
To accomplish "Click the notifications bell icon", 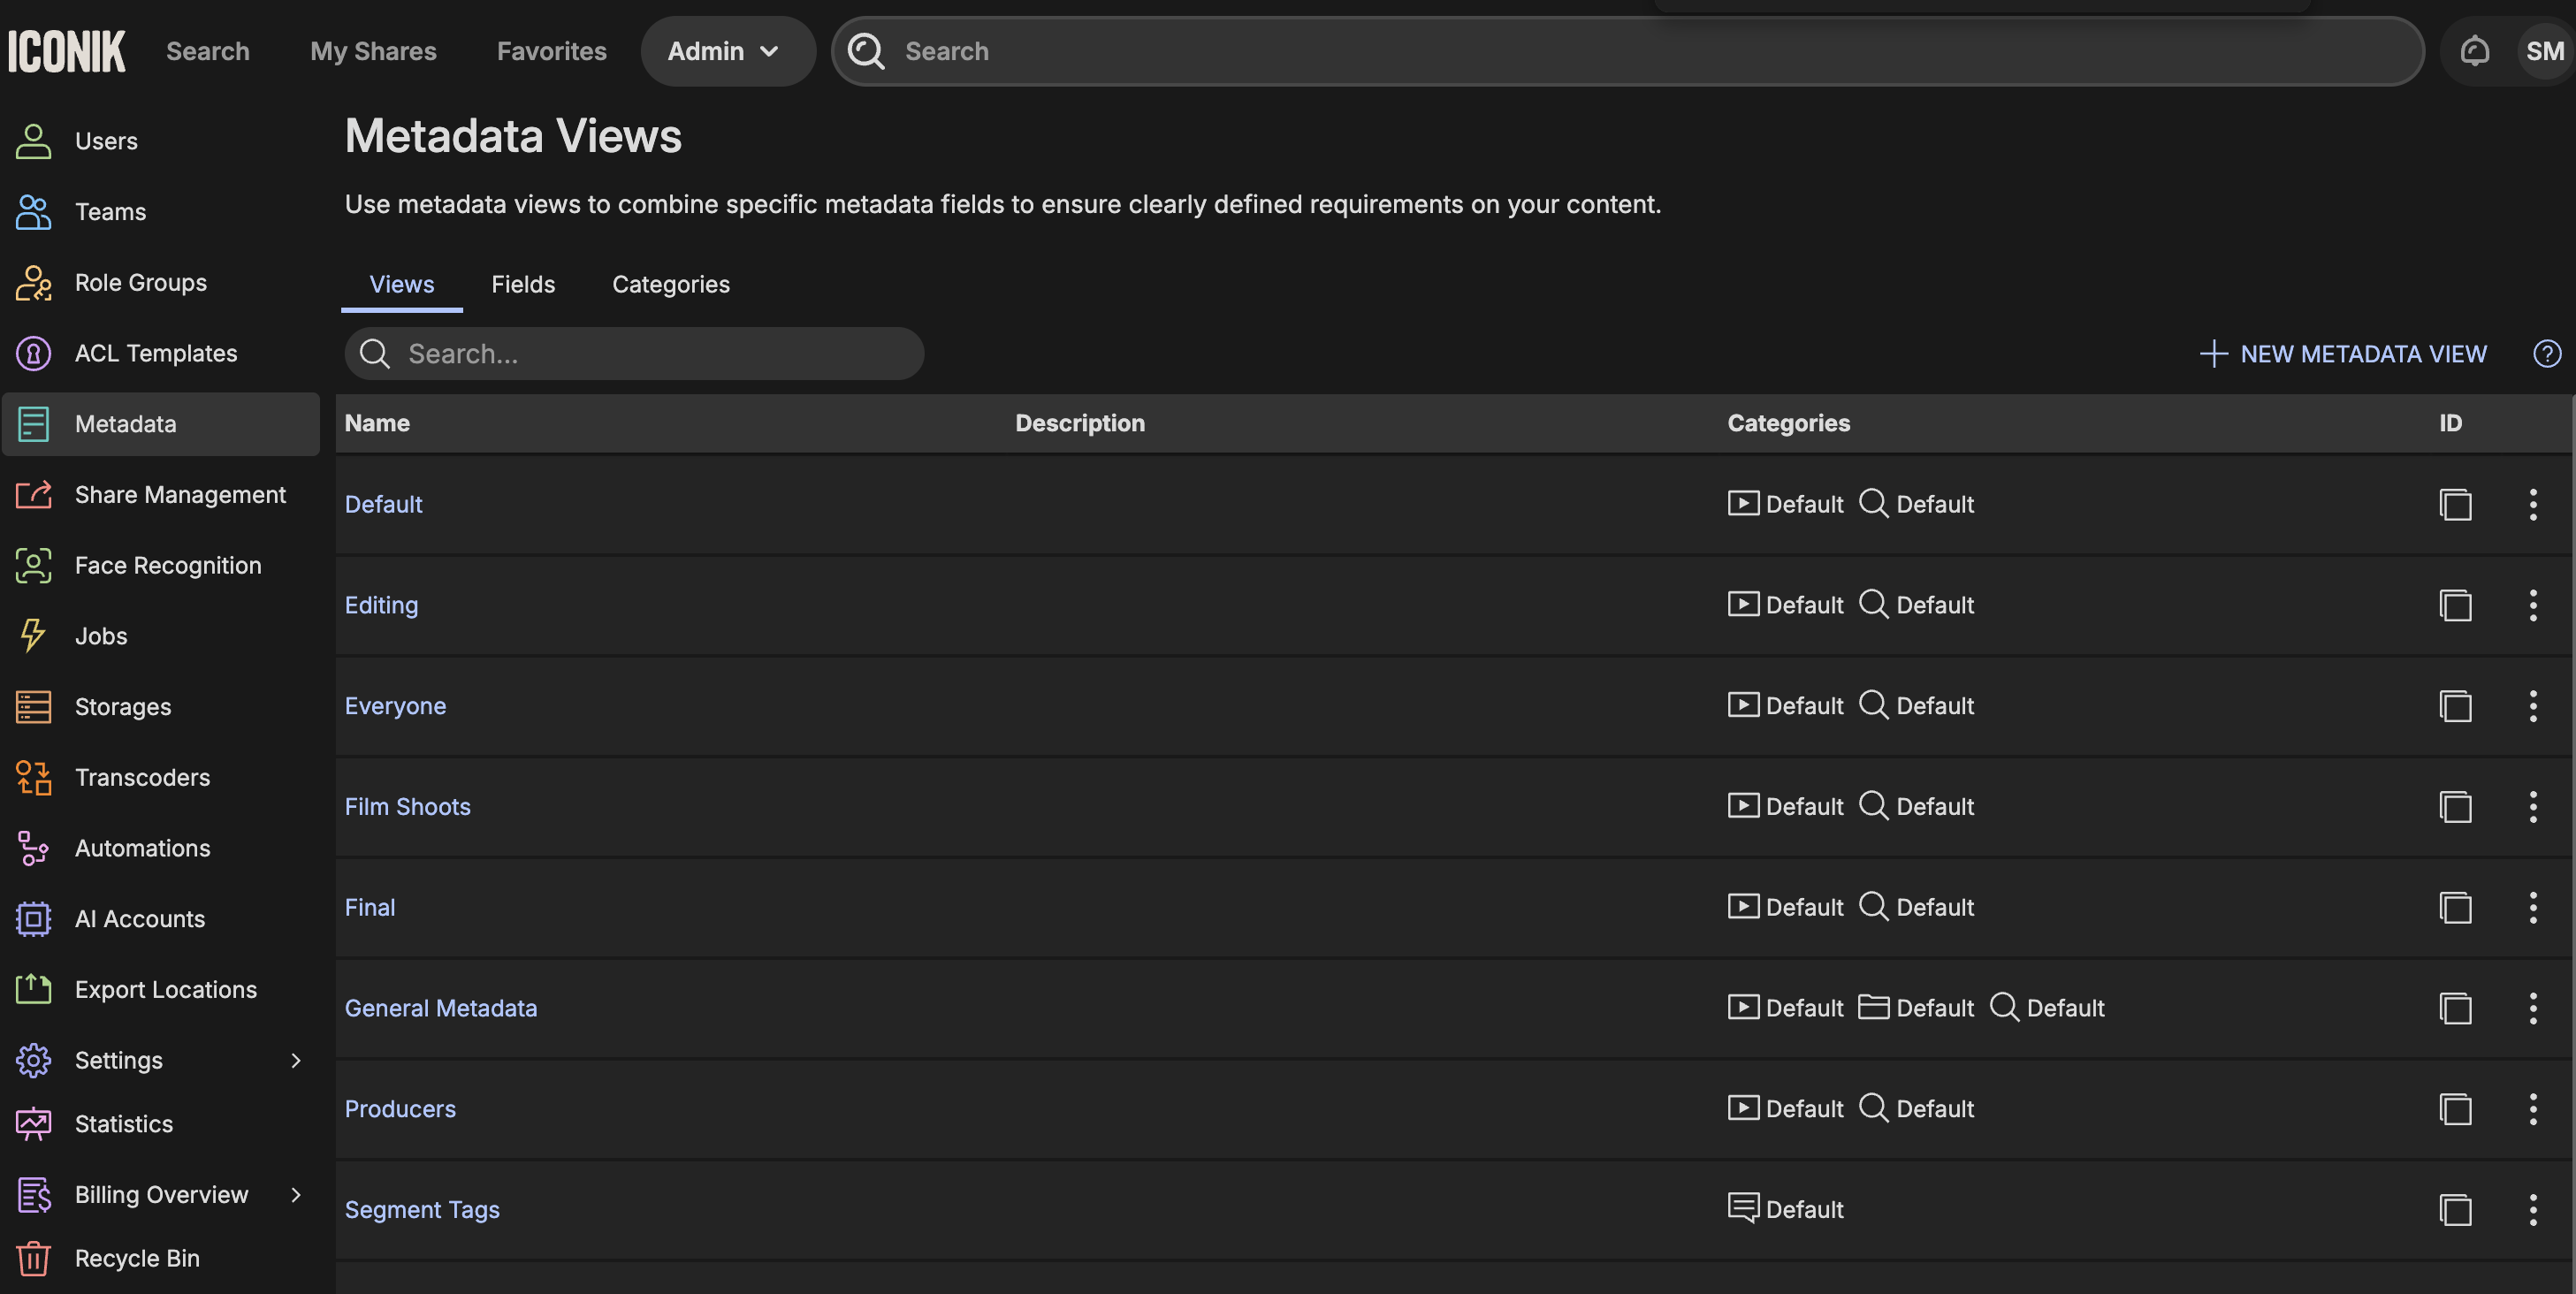I will 2474,51.
